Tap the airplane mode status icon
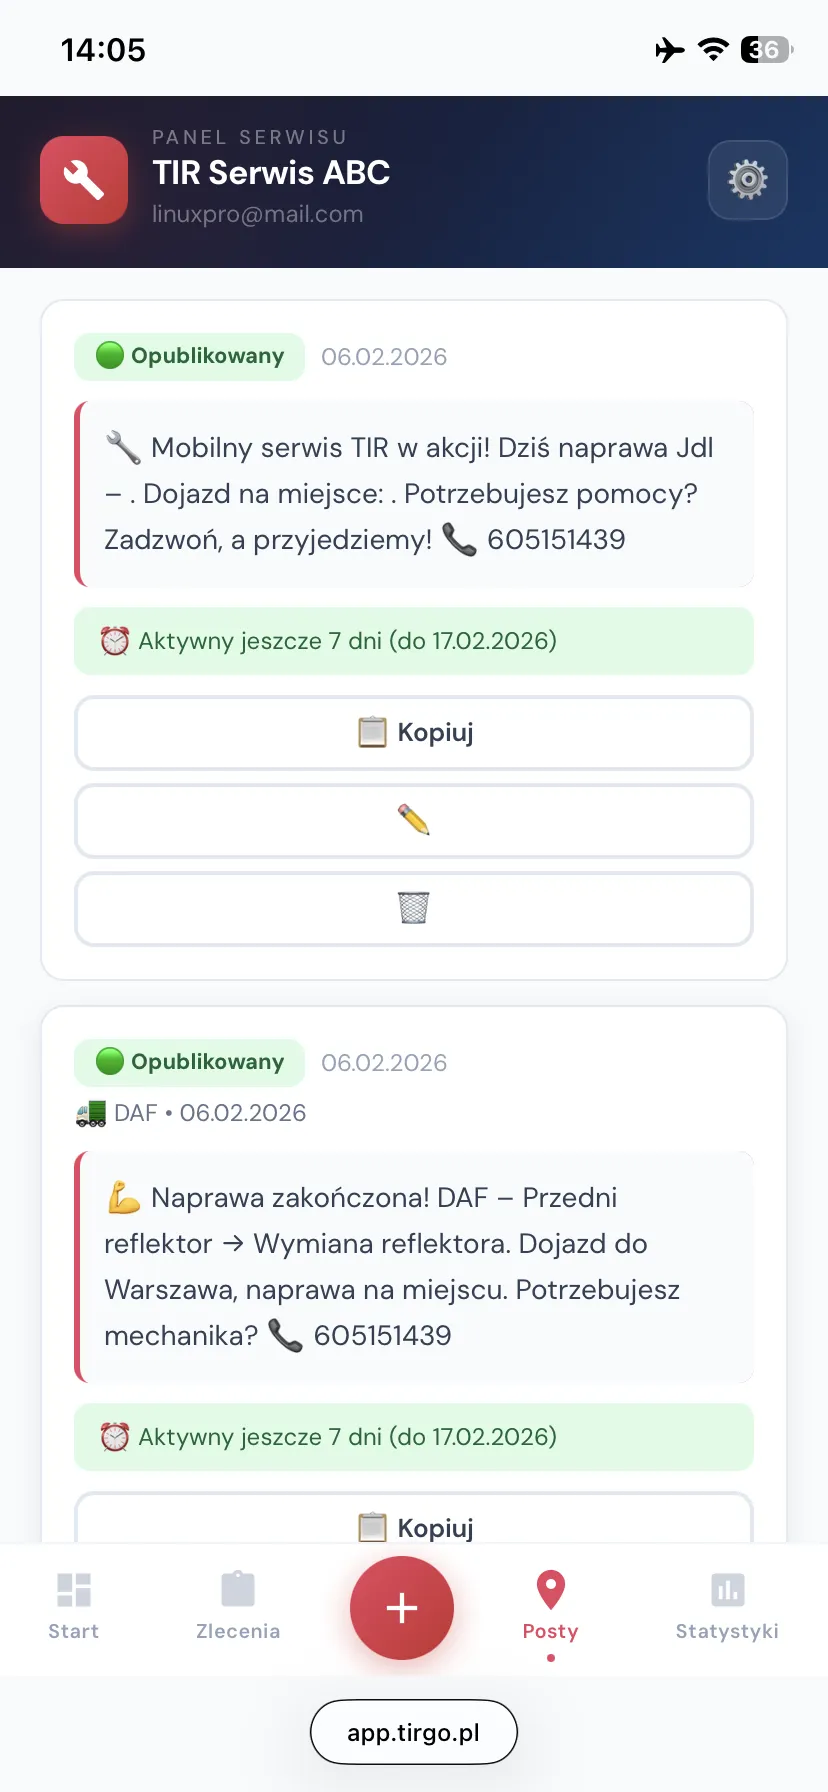Screen dimensions: 828x1792 pyautogui.click(x=670, y=49)
